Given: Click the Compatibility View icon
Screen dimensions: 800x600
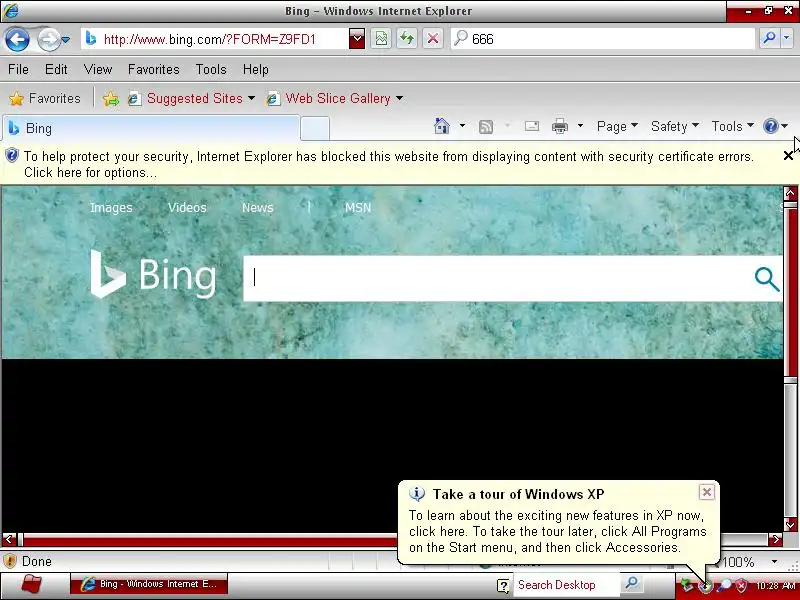Looking at the screenshot, I should 381,39.
